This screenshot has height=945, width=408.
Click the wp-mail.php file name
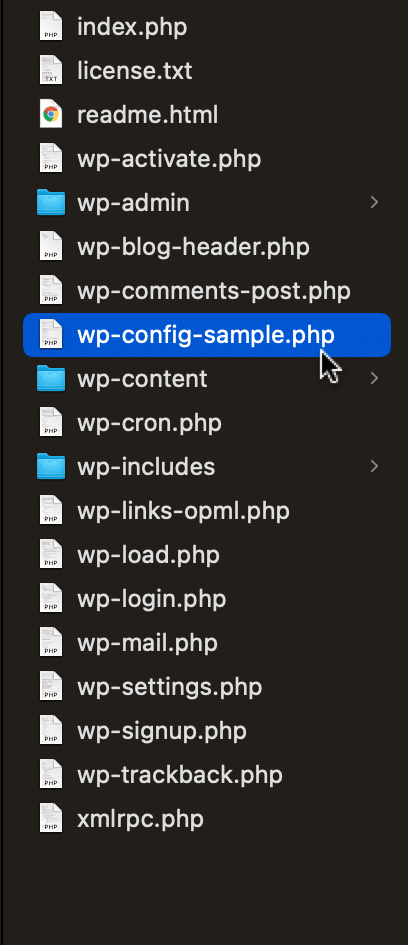click(147, 642)
